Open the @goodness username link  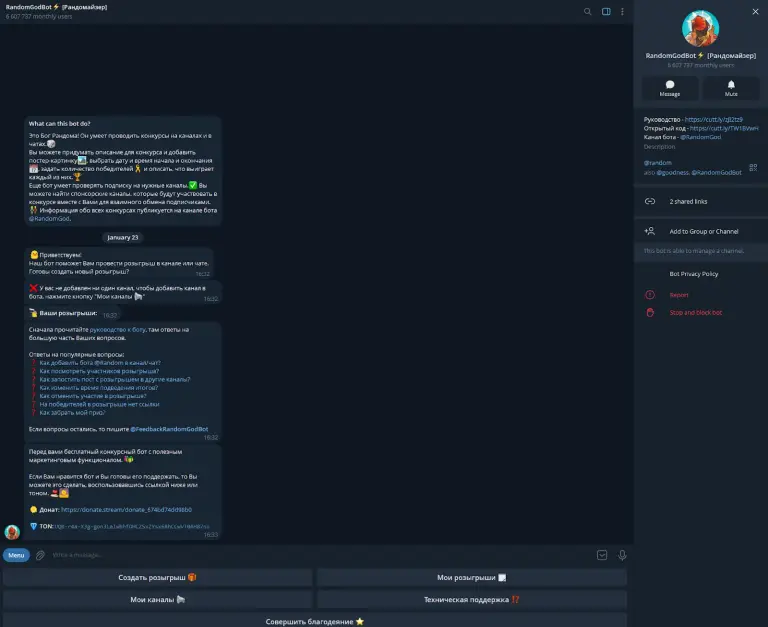[672, 172]
